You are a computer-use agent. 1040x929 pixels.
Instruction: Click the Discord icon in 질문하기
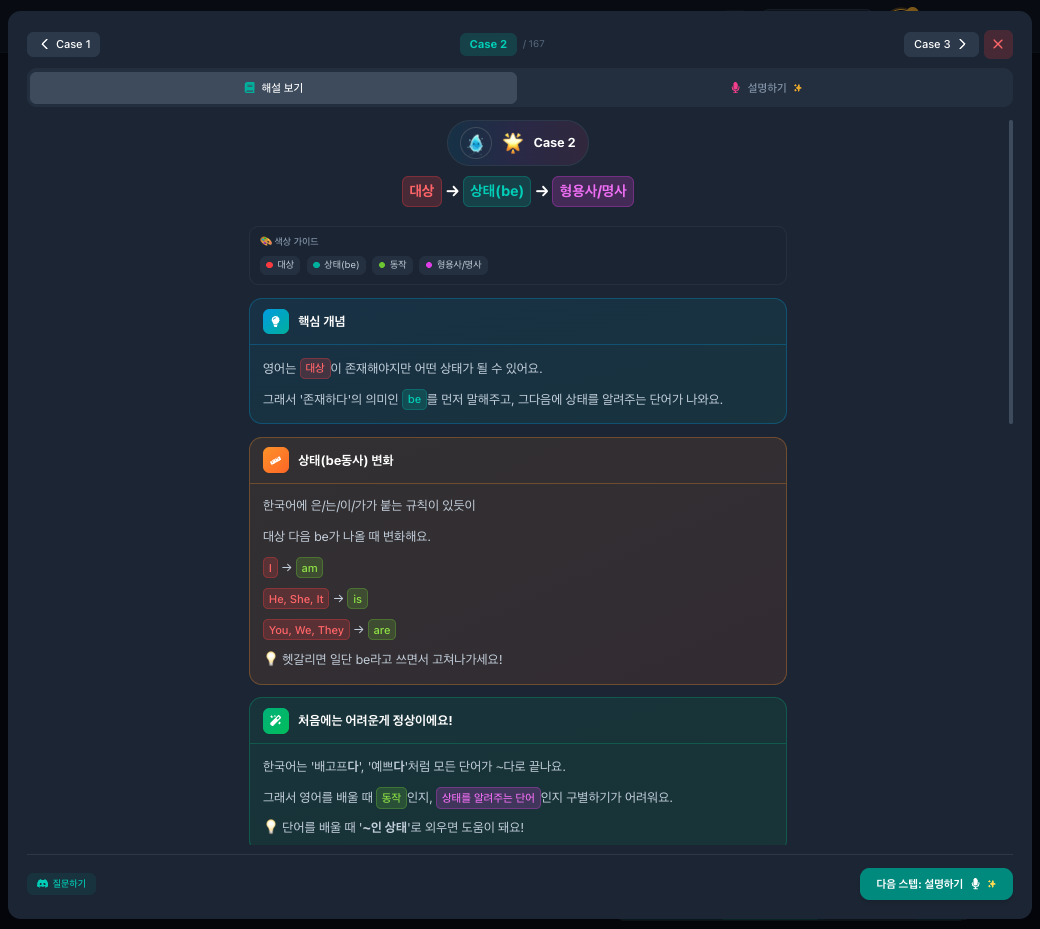click(42, 884)
